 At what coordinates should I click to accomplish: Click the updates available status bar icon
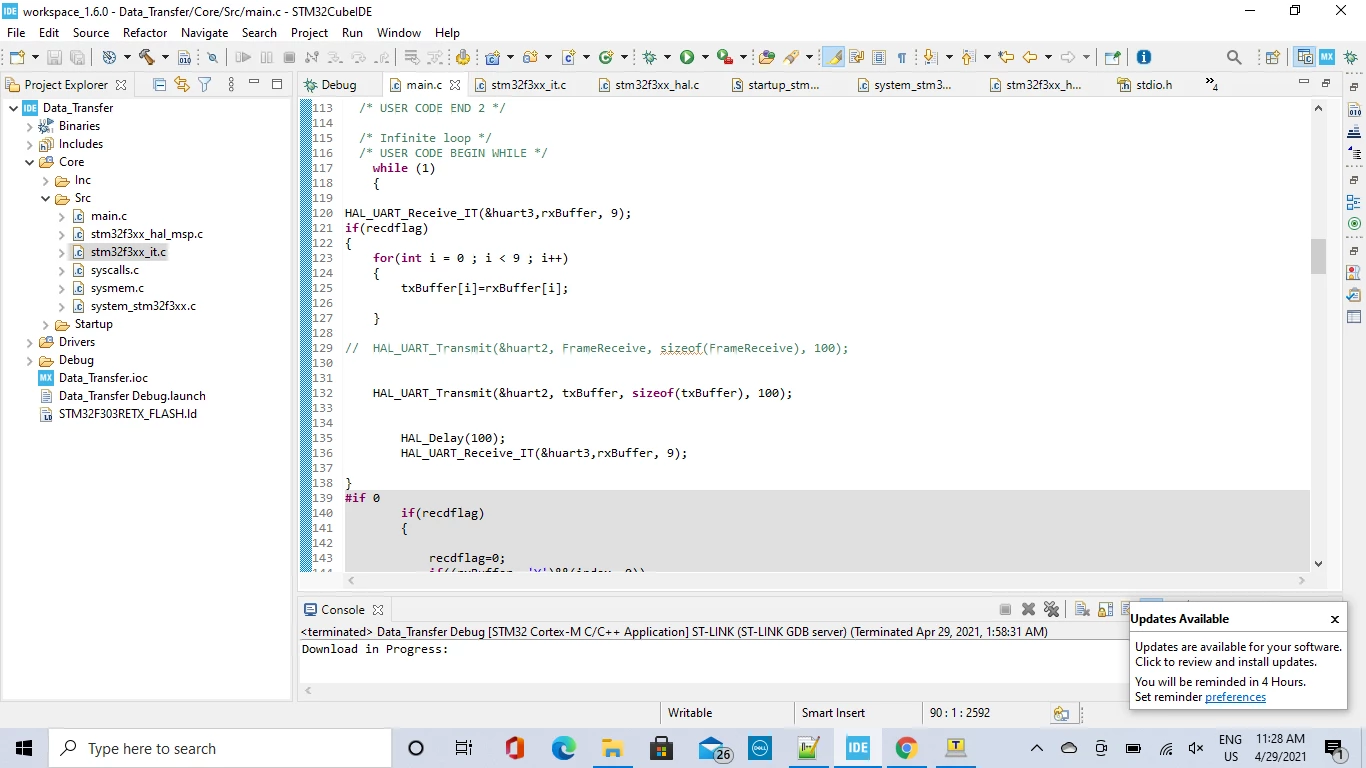1061,713
